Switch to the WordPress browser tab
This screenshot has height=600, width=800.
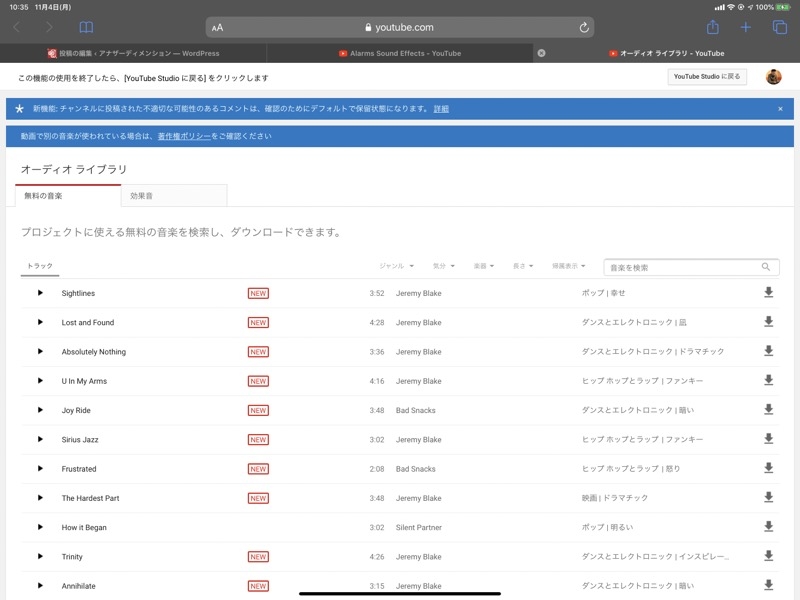pos(133,53)
